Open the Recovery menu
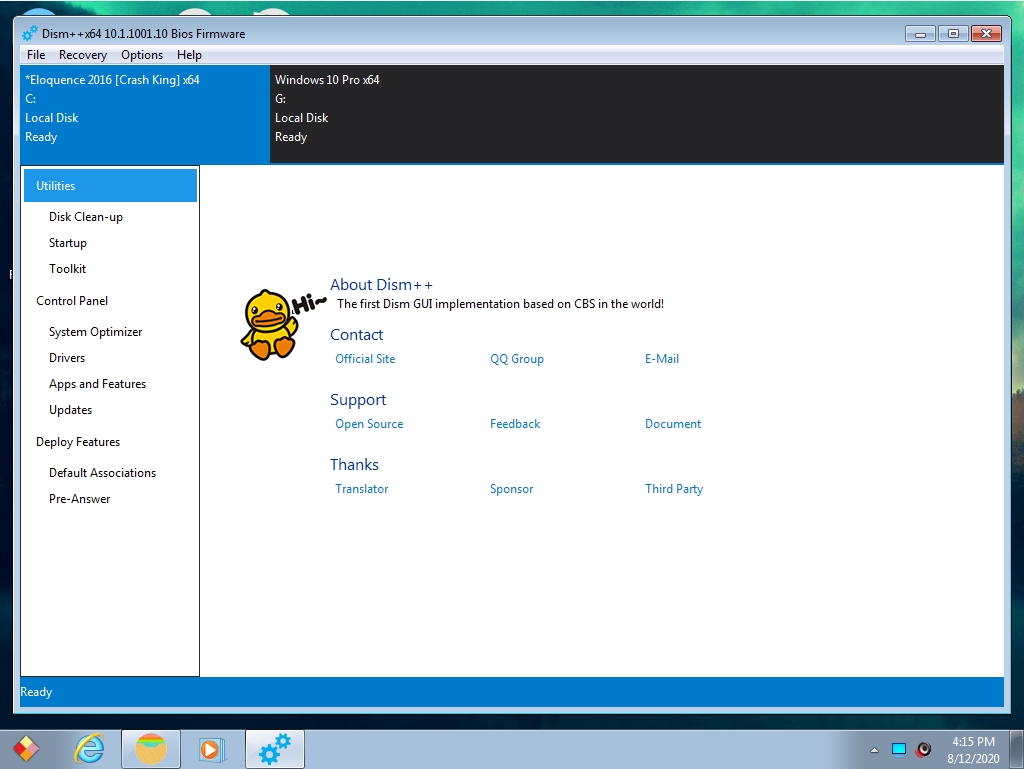This screenshot has height=769, width=1024. [x=83, y=55]
